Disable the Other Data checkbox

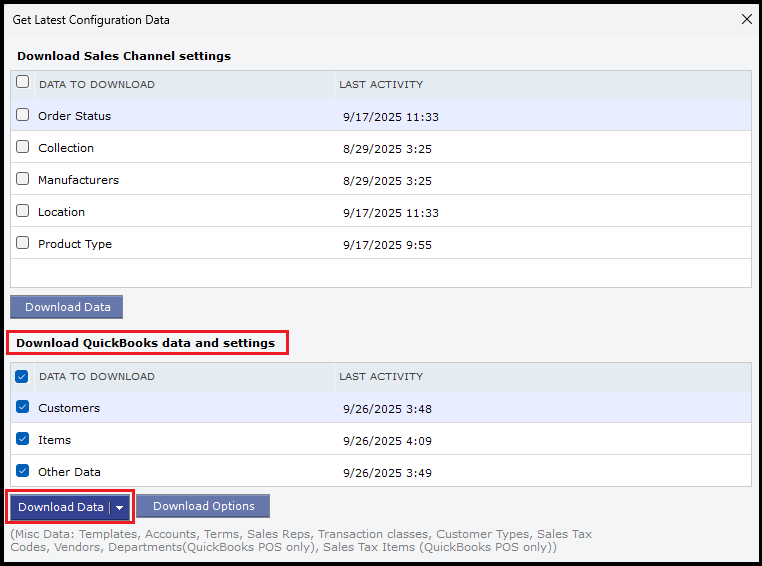[23, 471]
